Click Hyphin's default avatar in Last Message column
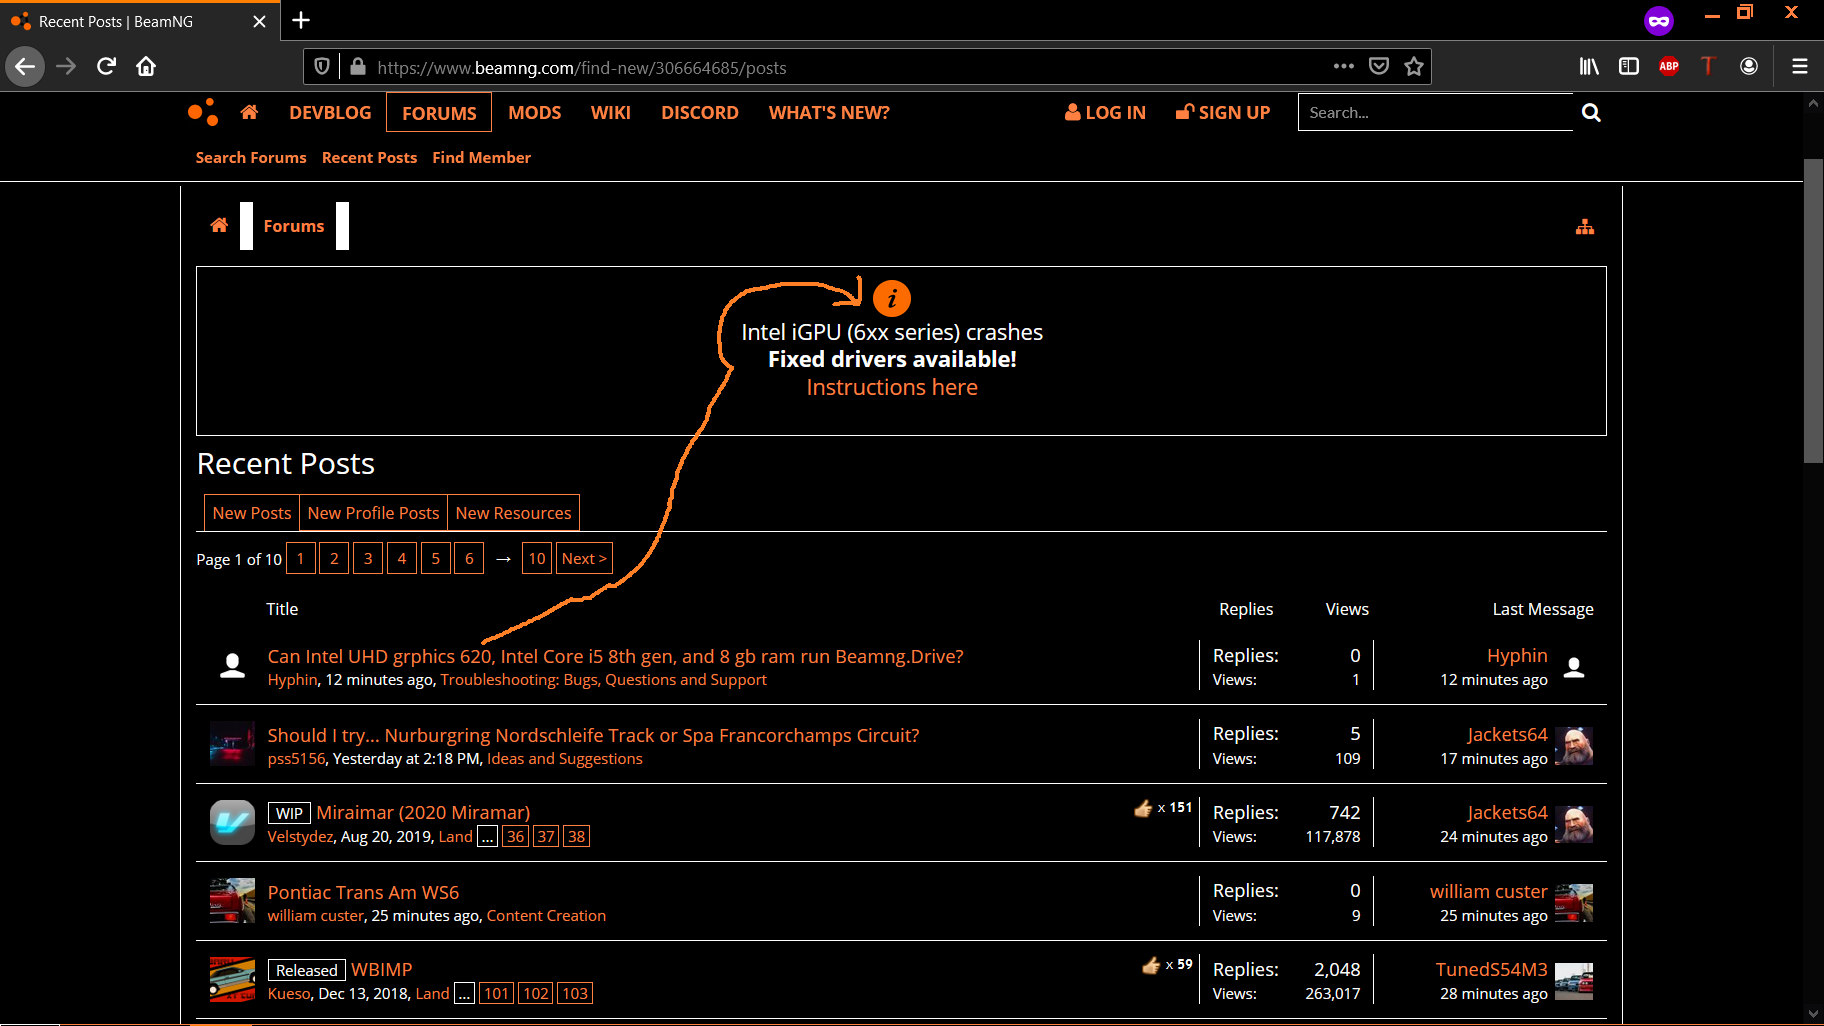The height and width of the screenshot is (1026, 1824). (1574, 667)
